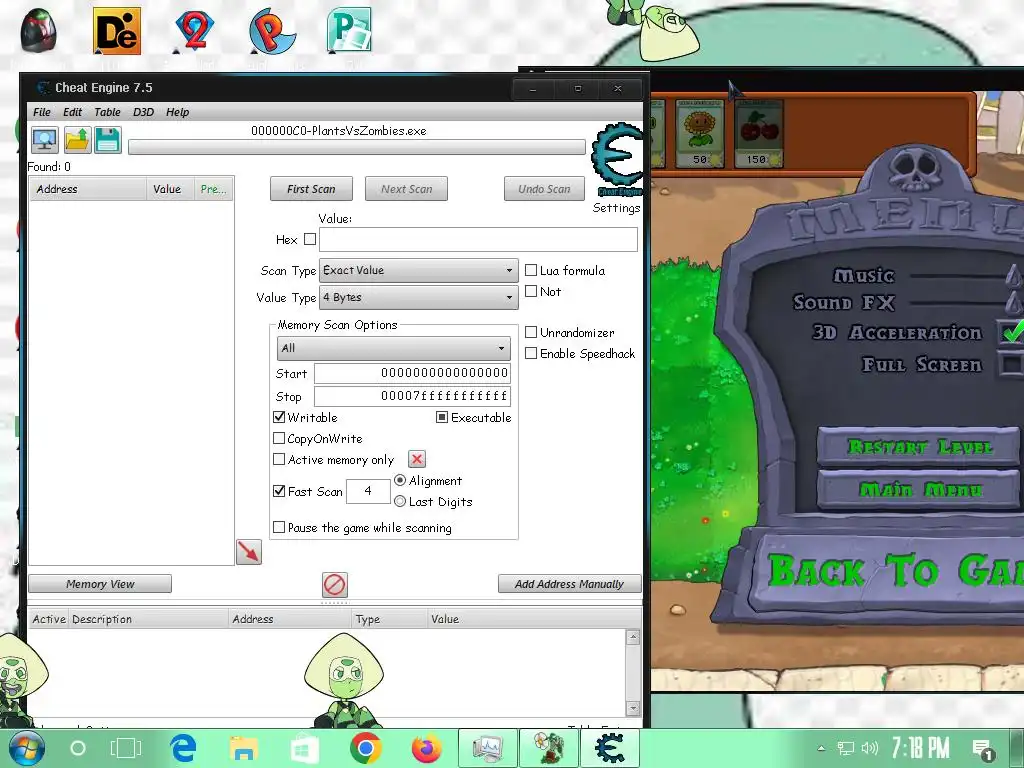The height and width of the screenshot is (768, 1024).
Task: Toggle the Not checkbox
Action: click(531, 291)
